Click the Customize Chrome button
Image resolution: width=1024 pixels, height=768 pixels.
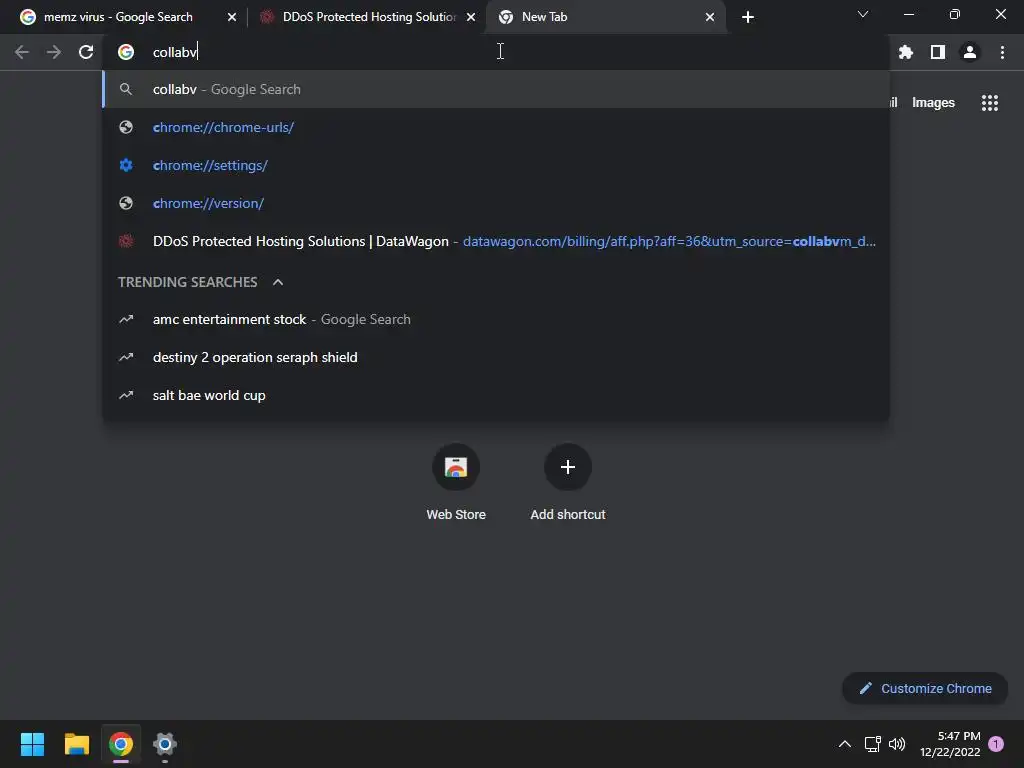tap(925, 688)
